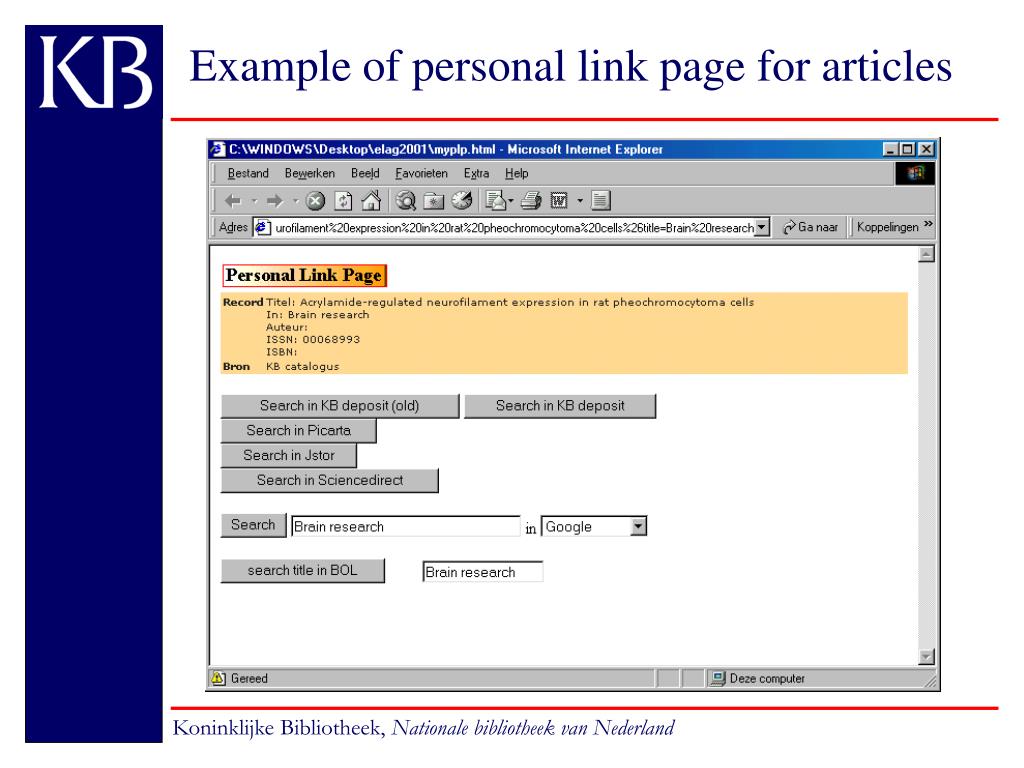Open the Forward history dropdown arrow

coord(296,200)
